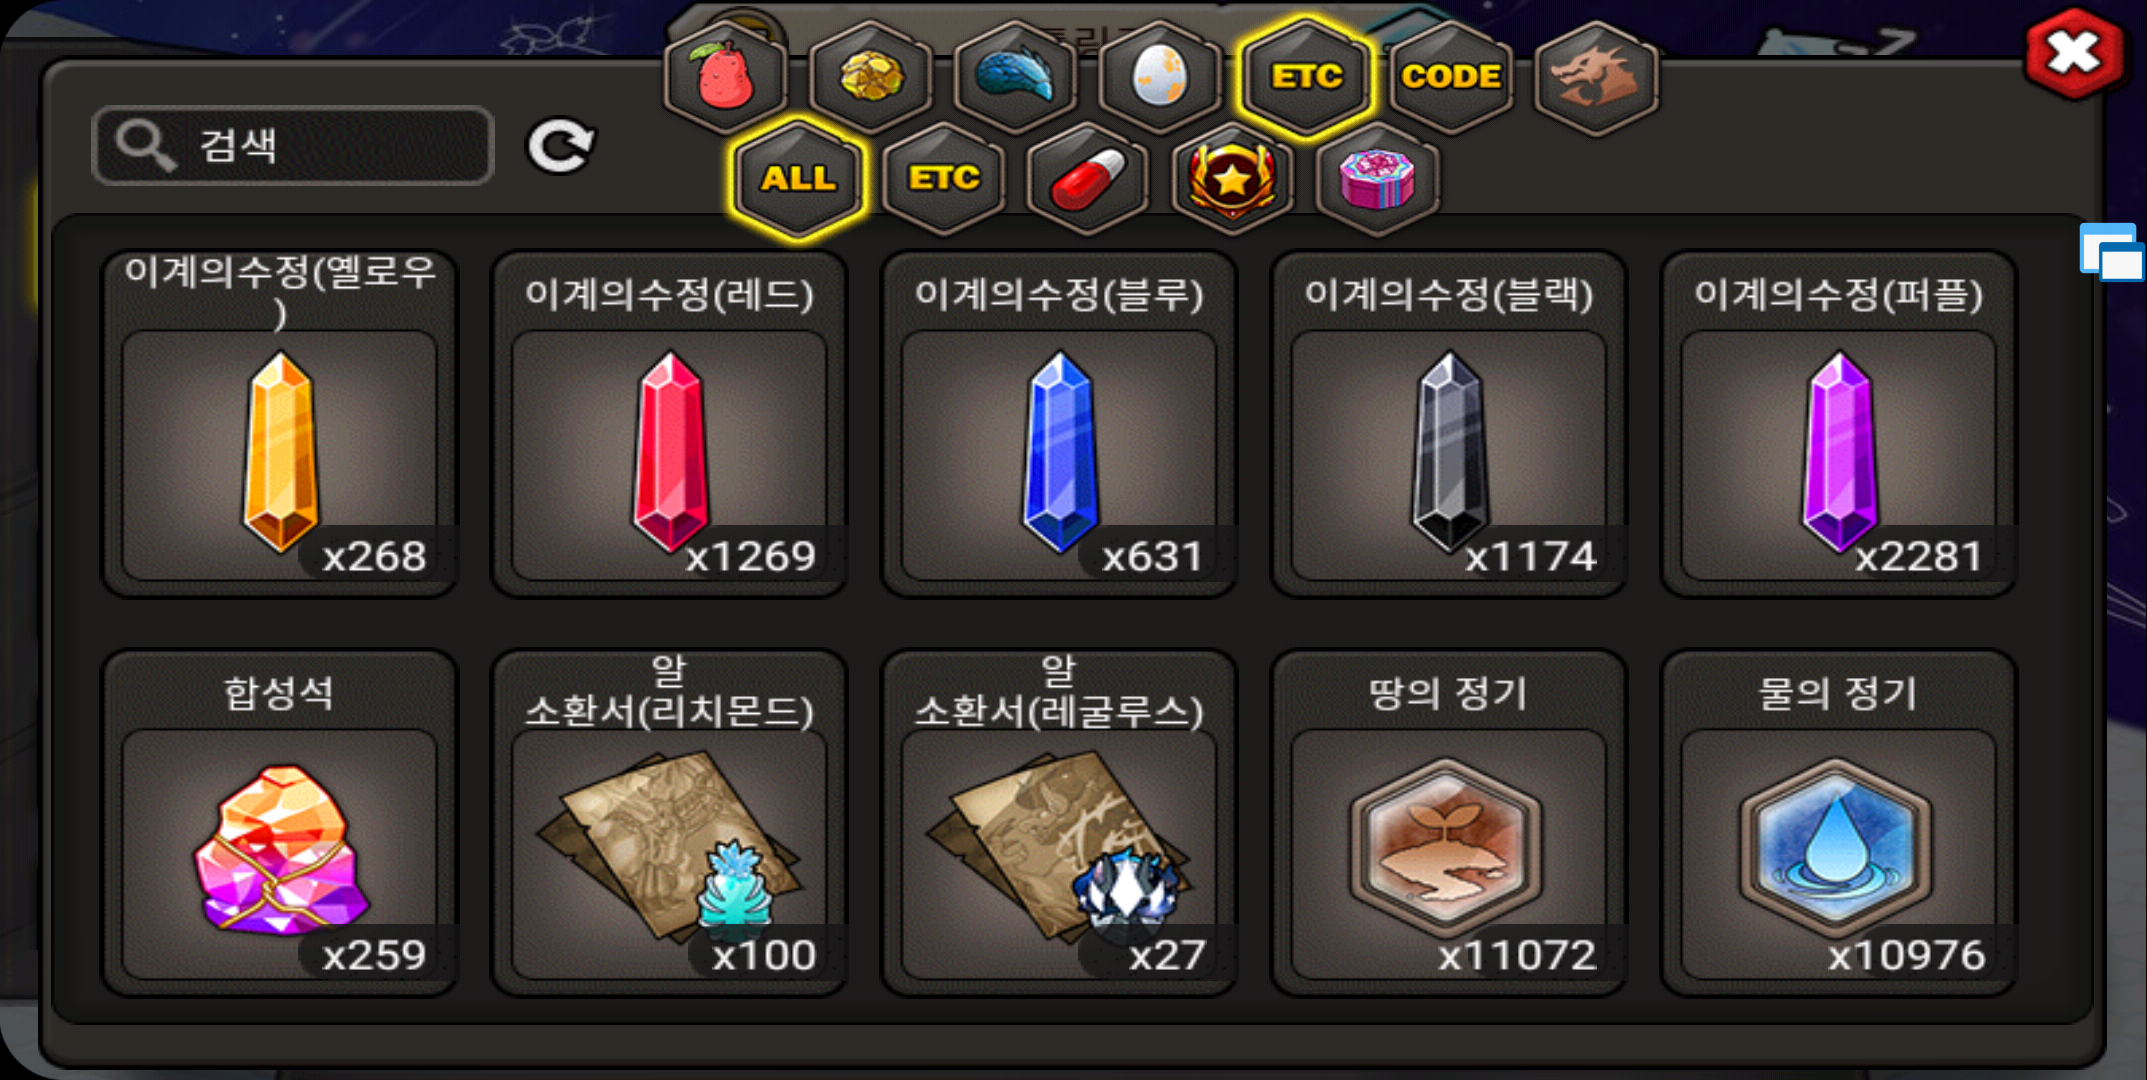Select the red fruit food category icon

(x=726, y=76)
